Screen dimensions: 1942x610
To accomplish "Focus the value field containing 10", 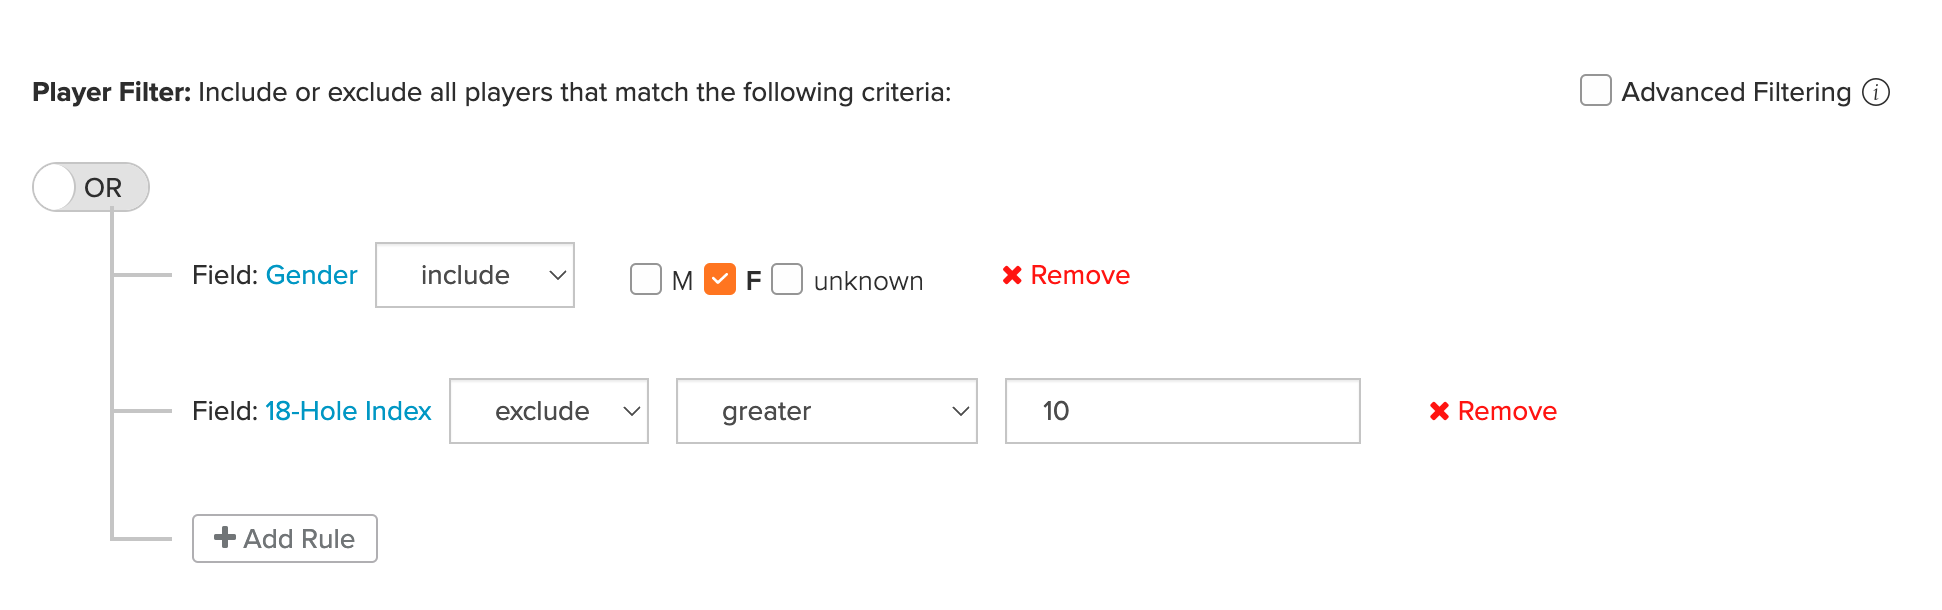I will coord(1183,411).
